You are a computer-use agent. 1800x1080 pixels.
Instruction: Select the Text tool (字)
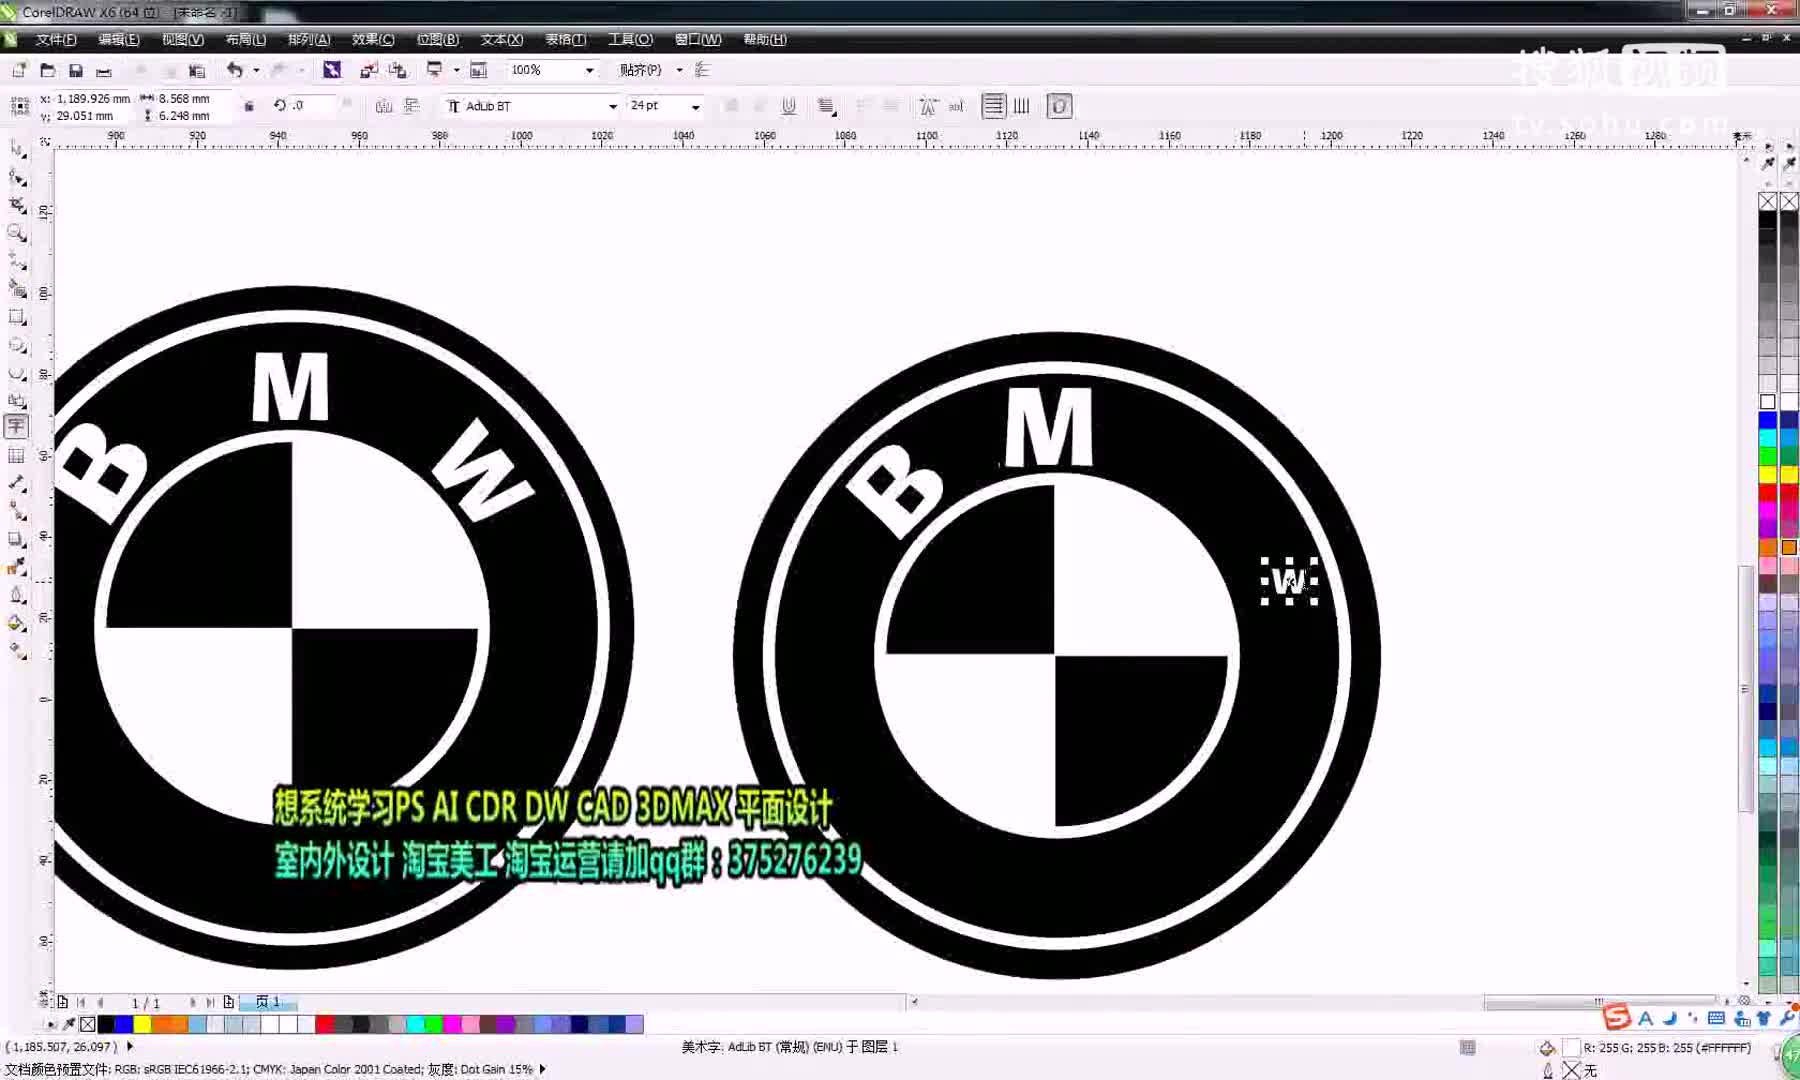pos(17,427)
